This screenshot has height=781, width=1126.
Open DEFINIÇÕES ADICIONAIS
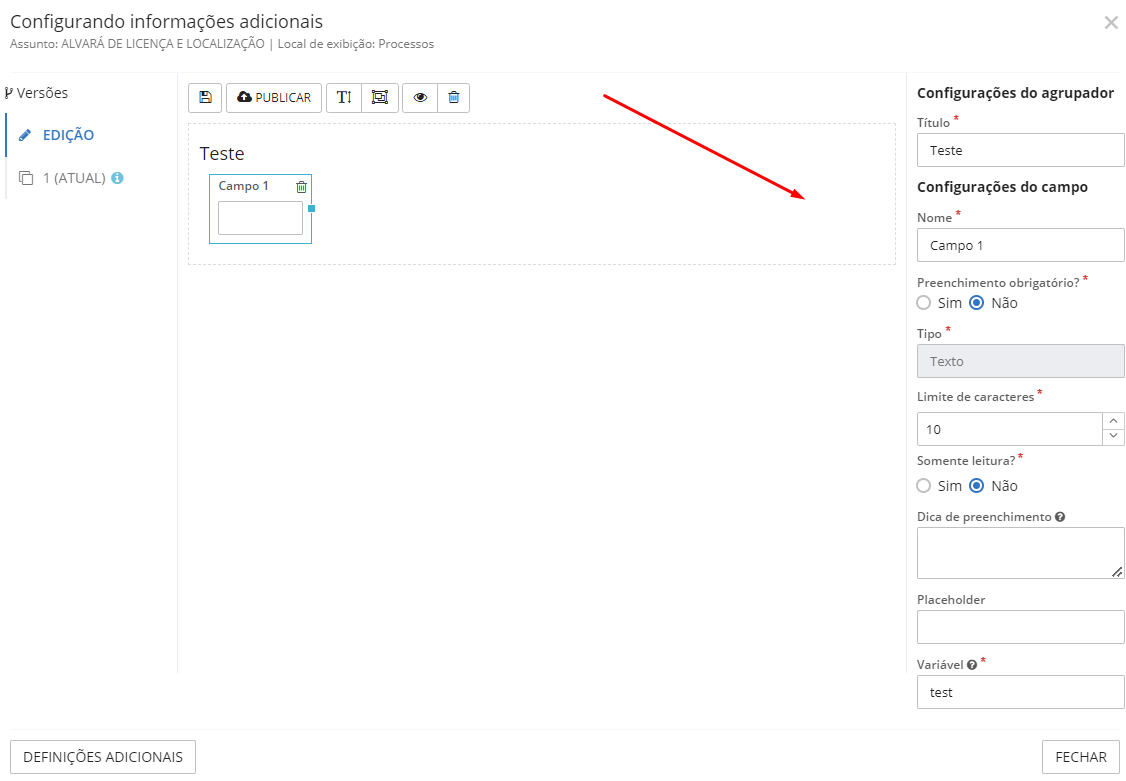pyautogui.click(x=103, y=757)
